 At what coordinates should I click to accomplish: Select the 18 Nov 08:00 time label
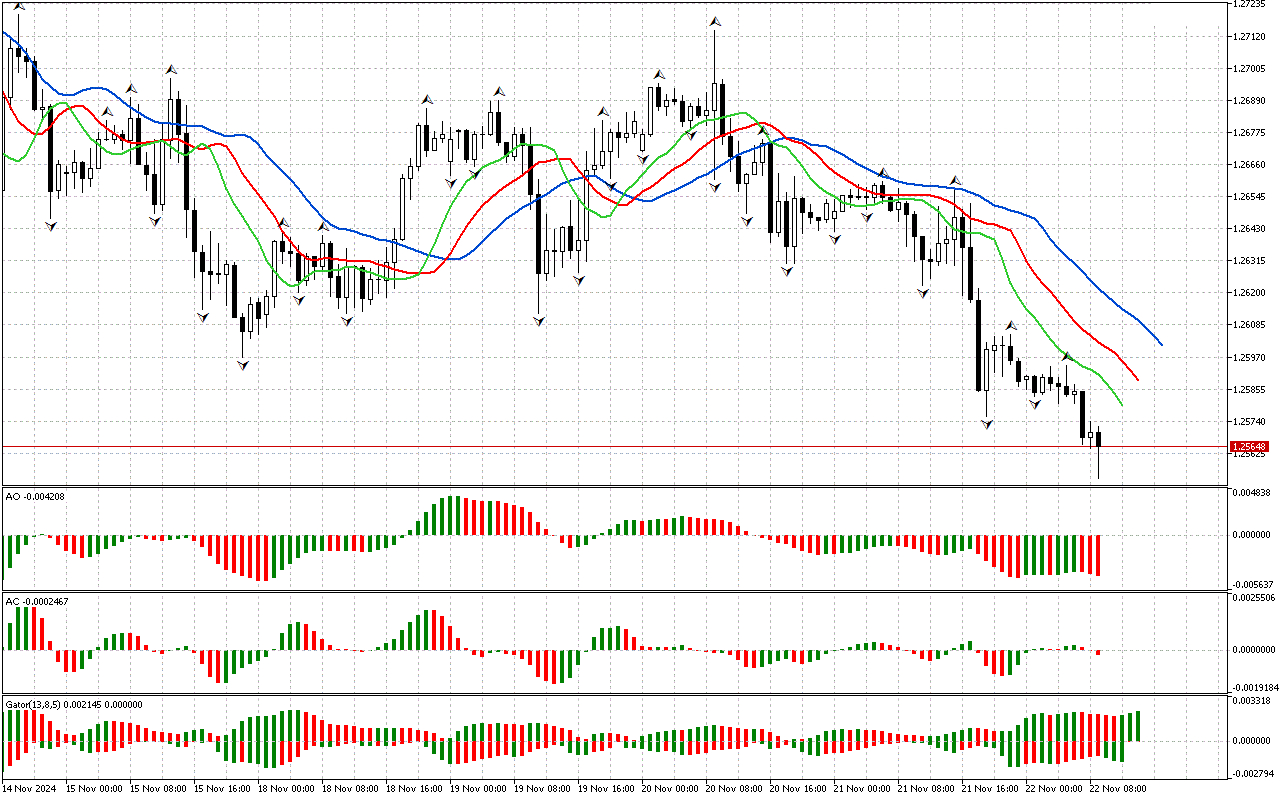pos(350,789)
